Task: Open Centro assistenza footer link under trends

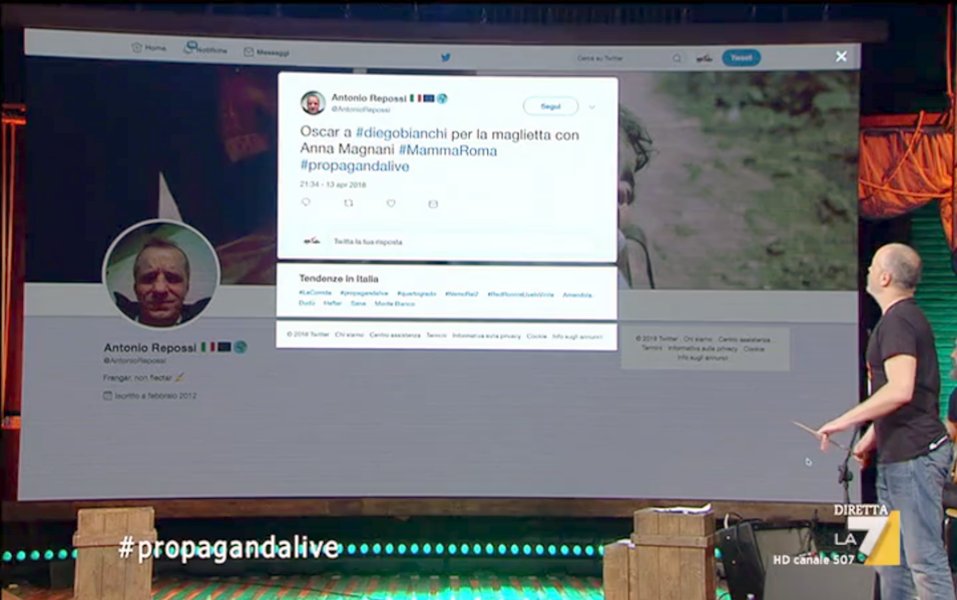Action: [x=395, y=335]
